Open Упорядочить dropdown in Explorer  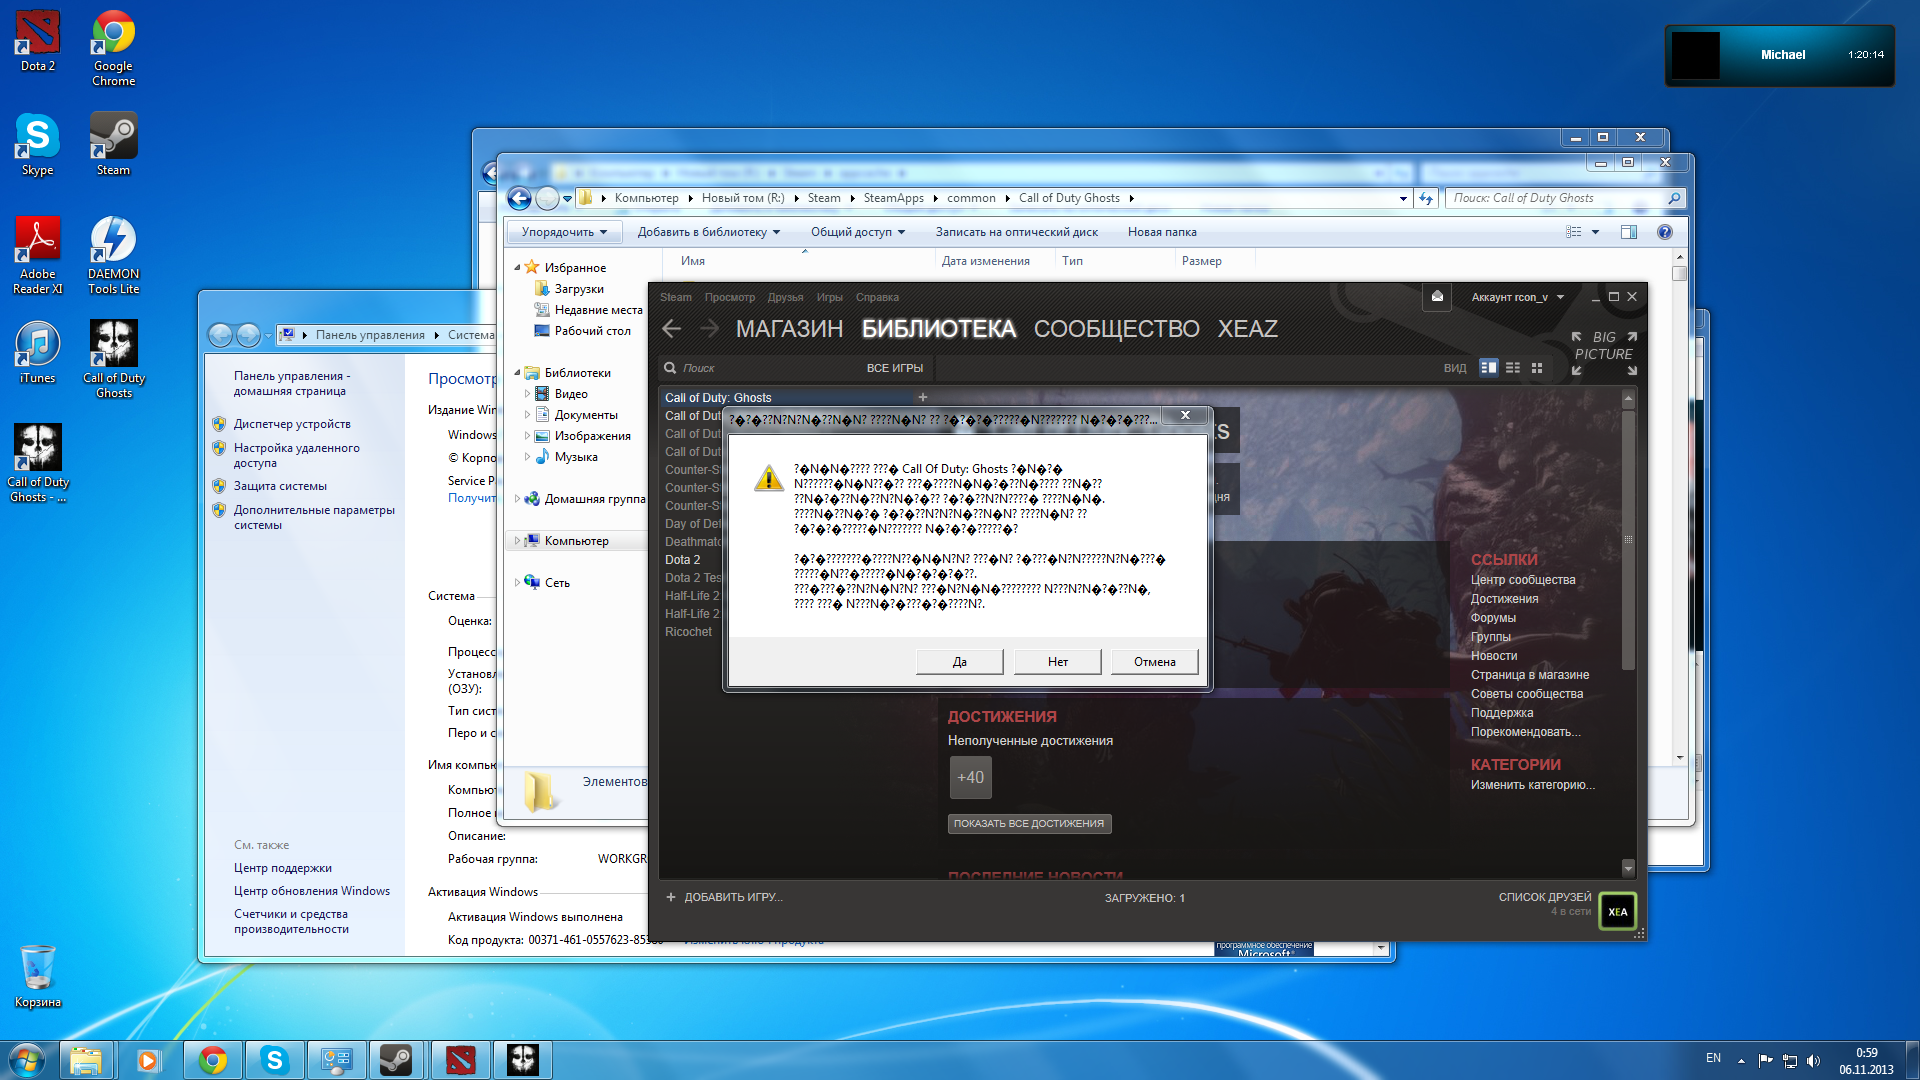click(x=564, y=232)
